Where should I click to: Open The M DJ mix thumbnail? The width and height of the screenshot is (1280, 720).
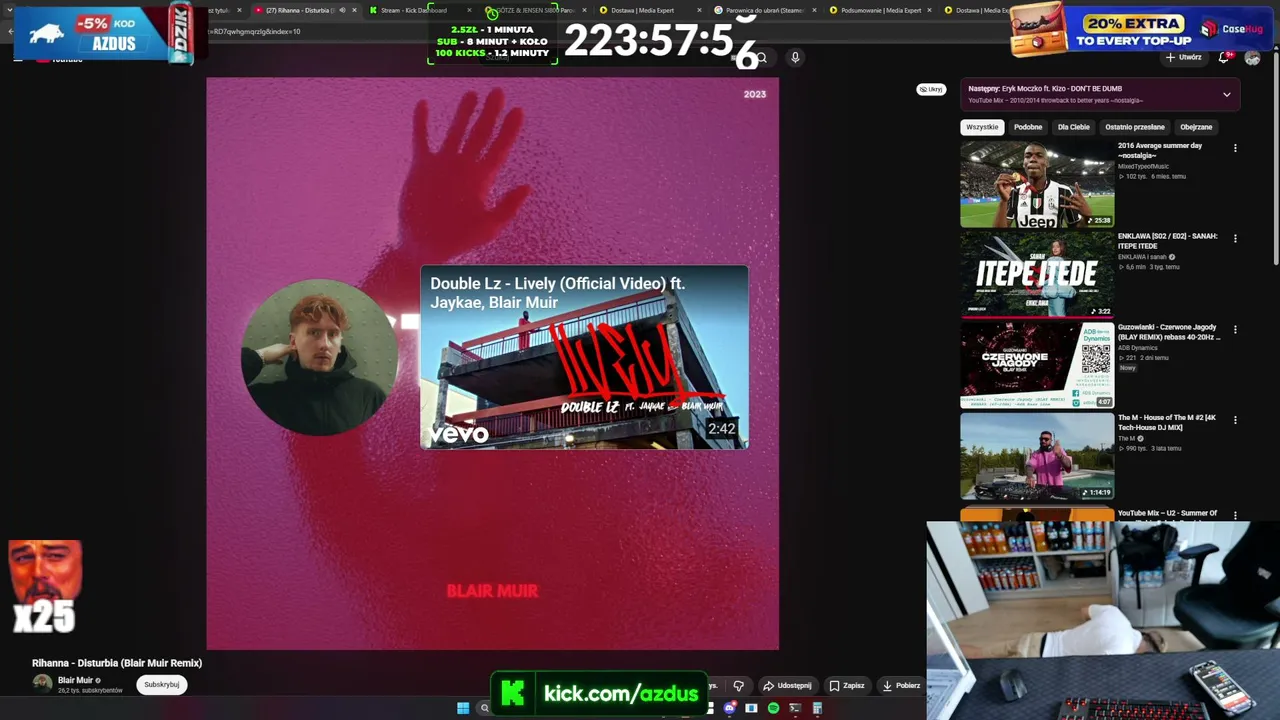click(1037, 456)
